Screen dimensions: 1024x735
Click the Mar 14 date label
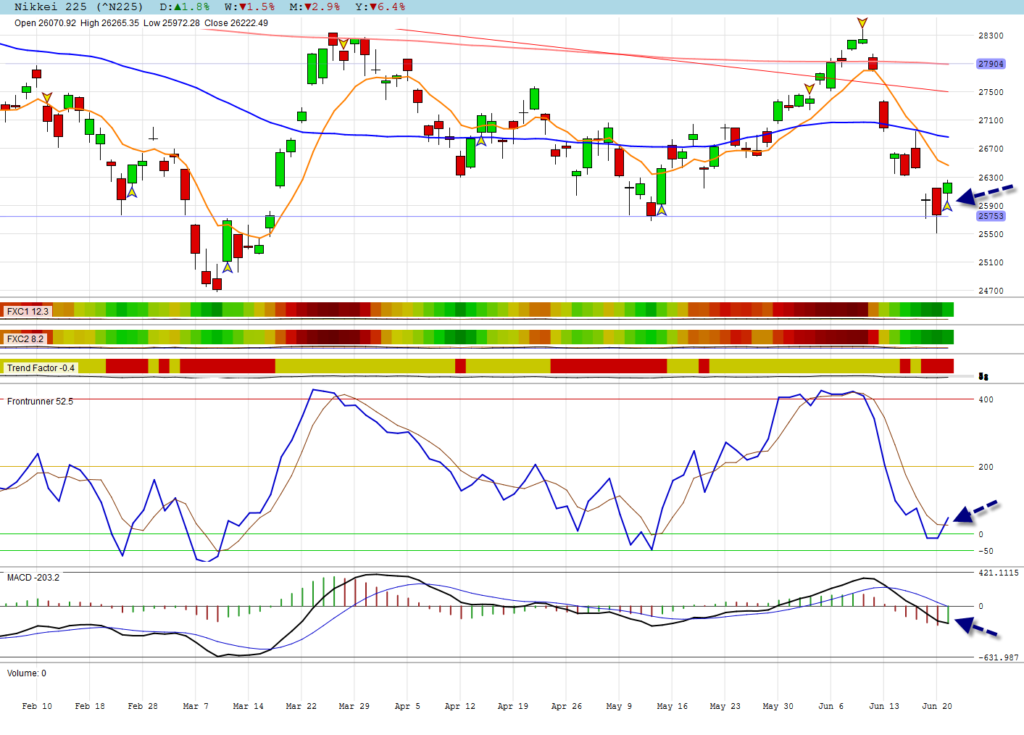point(248,706)
